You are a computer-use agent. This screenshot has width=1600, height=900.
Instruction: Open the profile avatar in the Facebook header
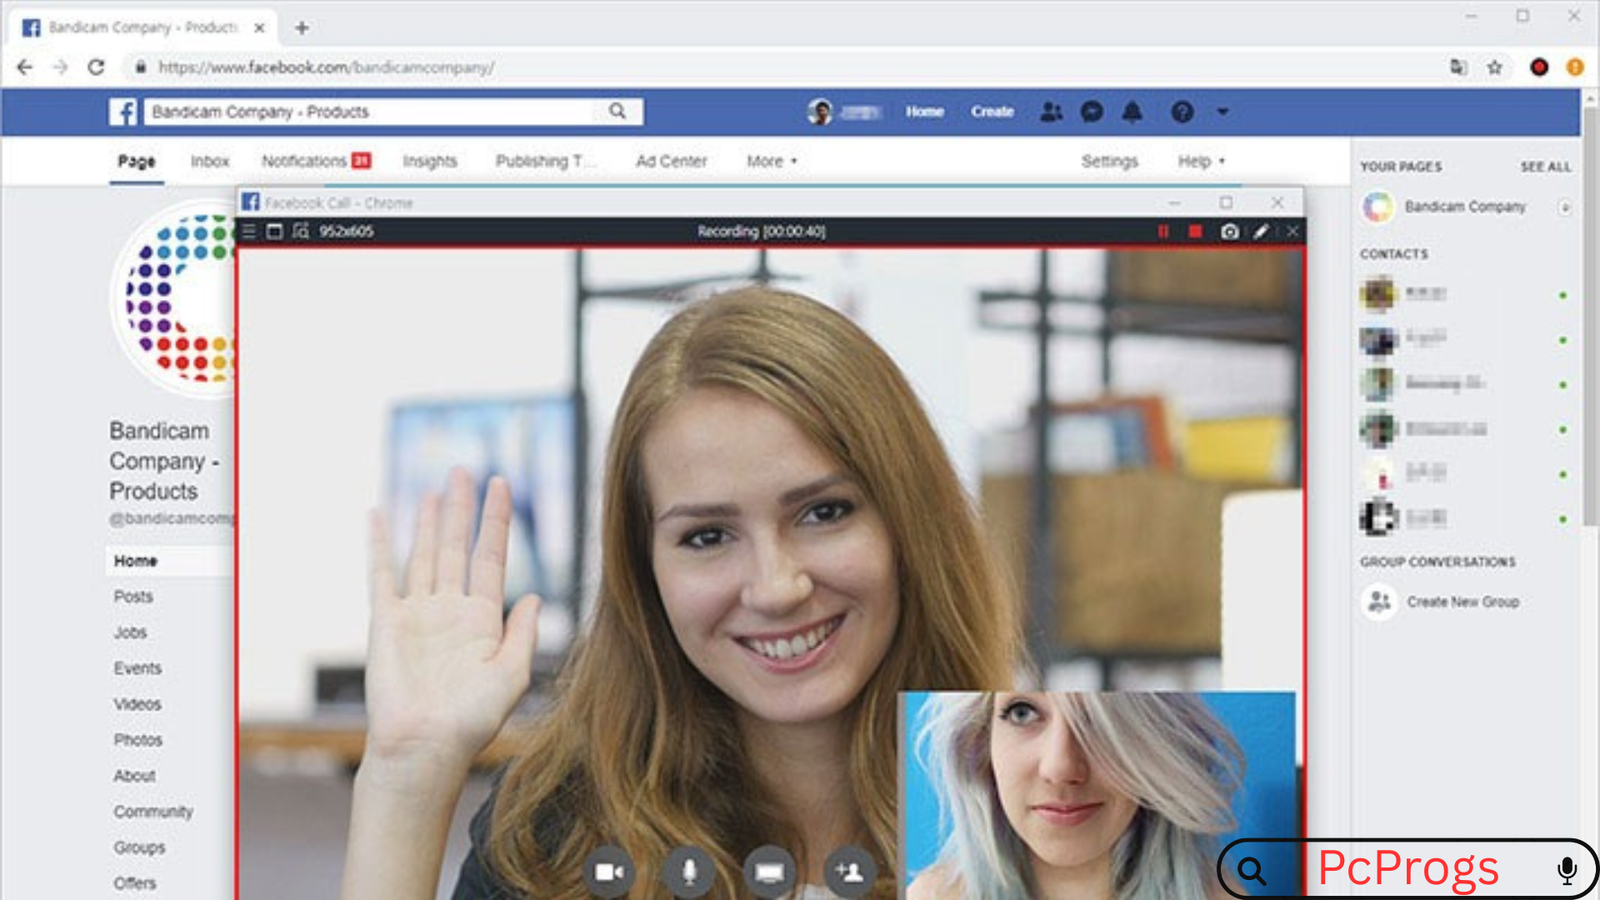point(820,112)
